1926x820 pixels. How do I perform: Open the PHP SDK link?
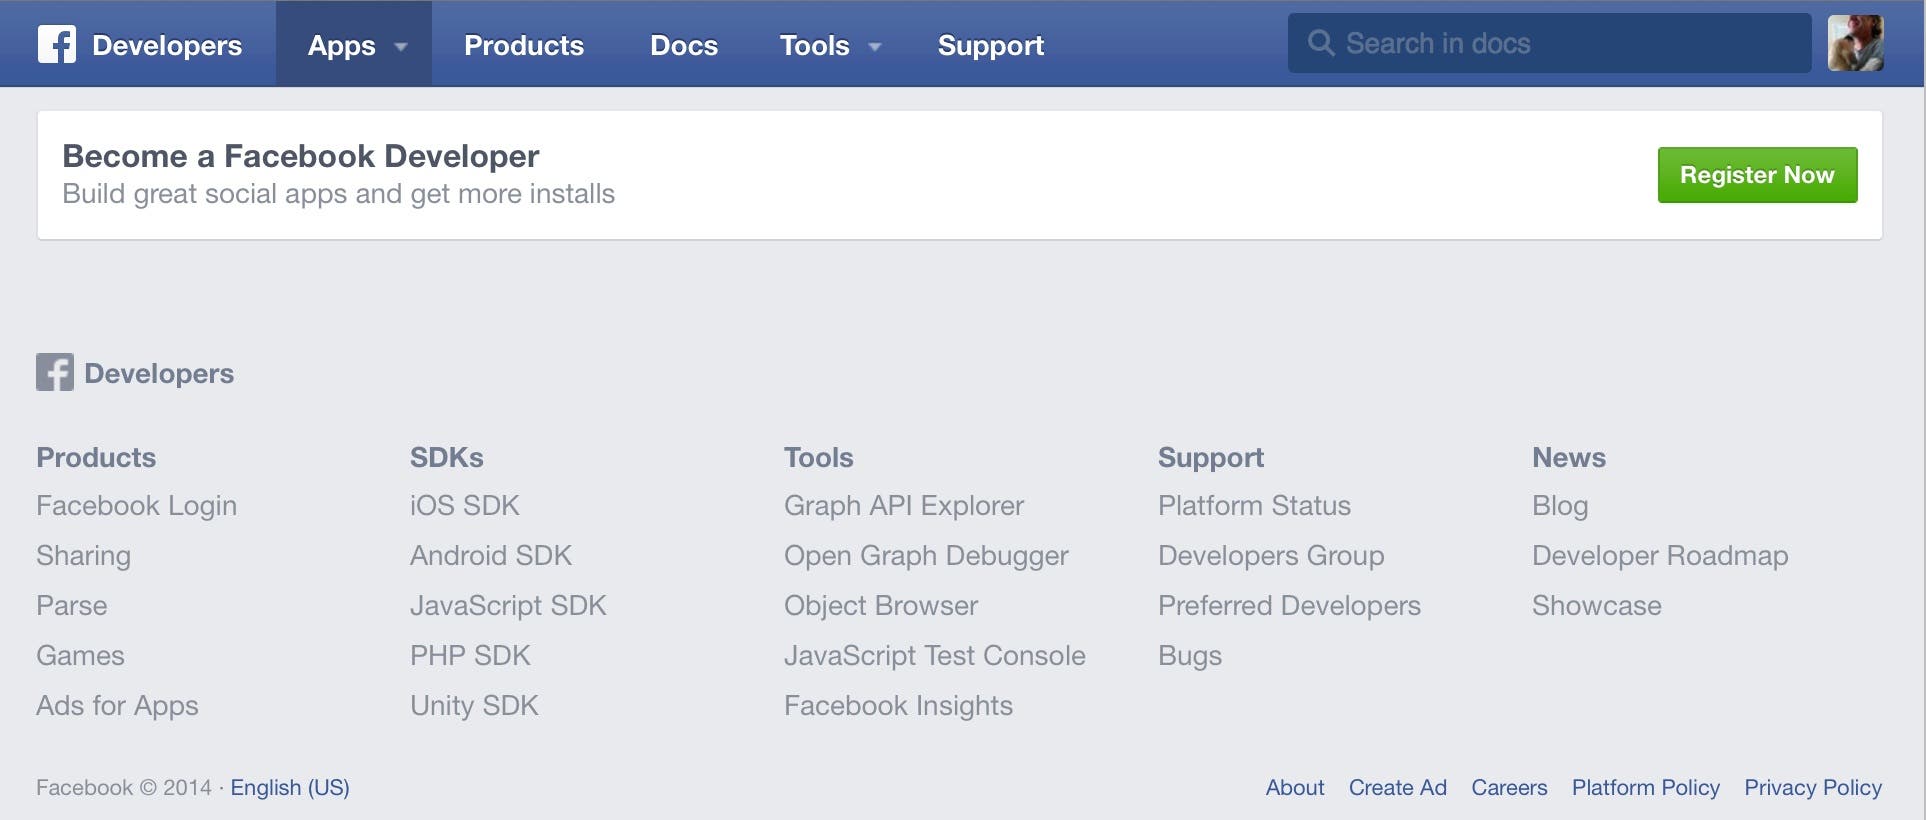click(x=470, y=655)
